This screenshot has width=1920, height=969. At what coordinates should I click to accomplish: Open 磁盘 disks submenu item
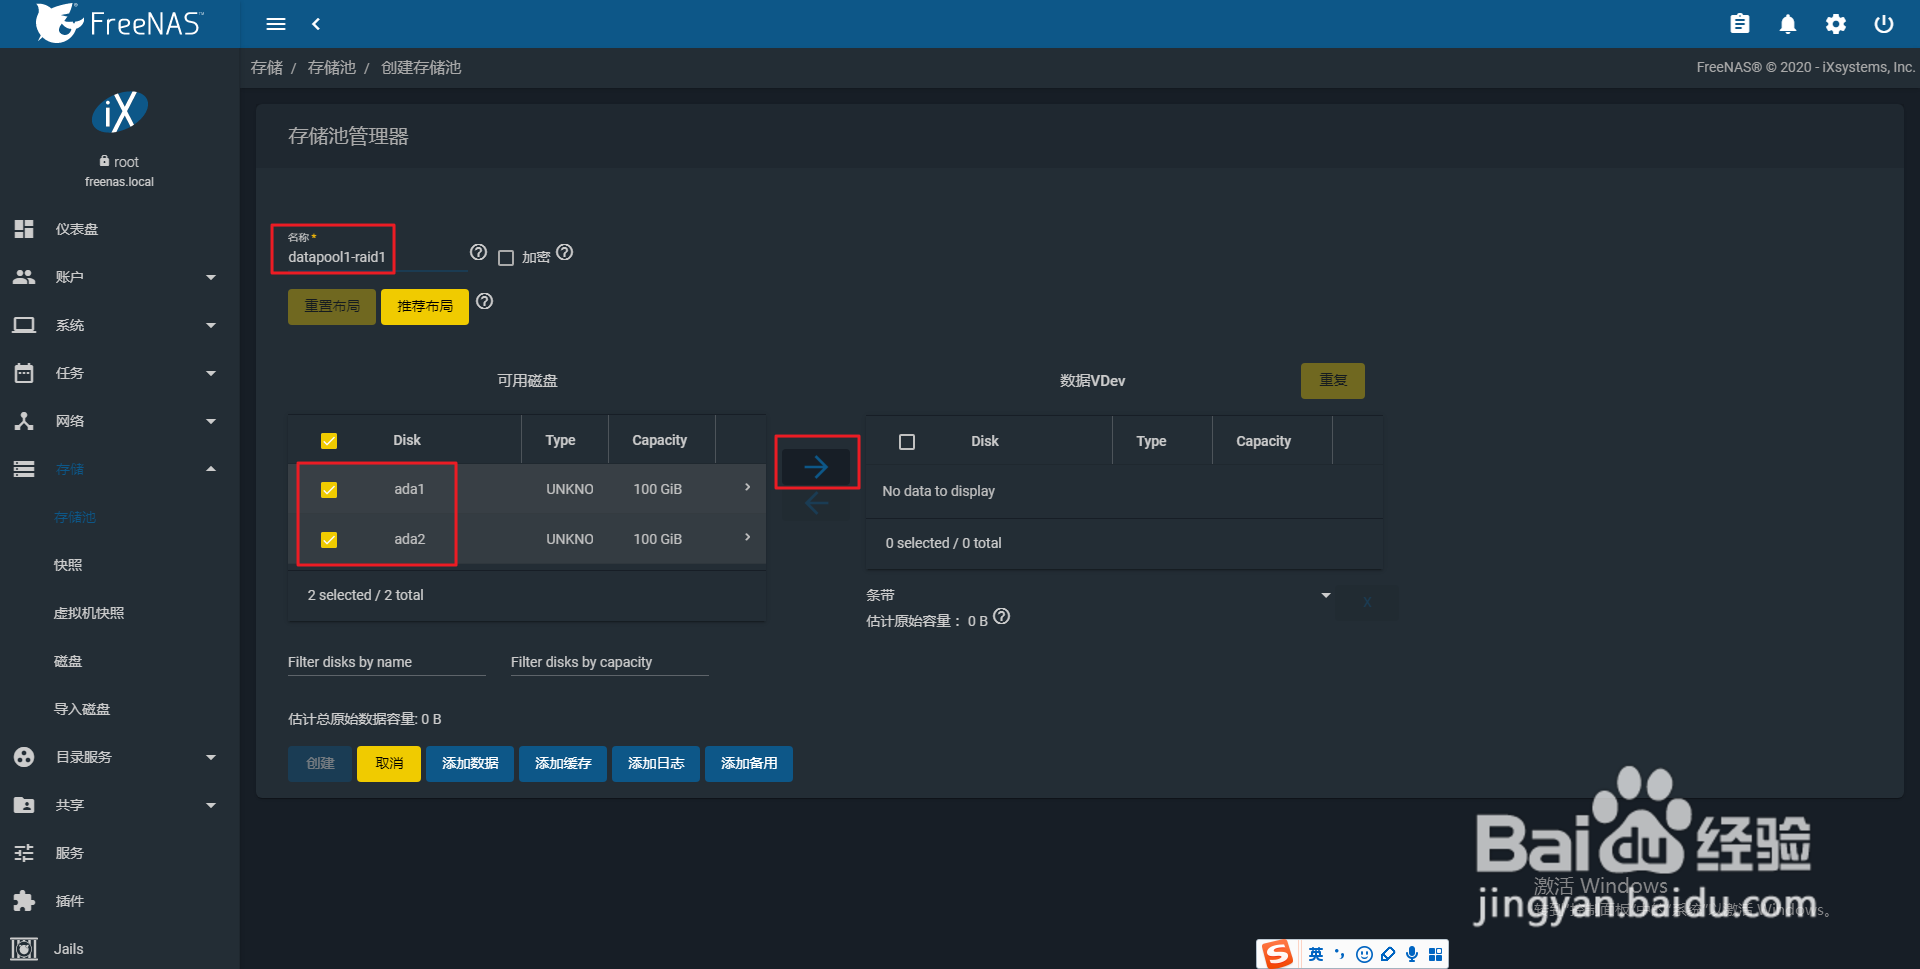(x=68, y=661)
